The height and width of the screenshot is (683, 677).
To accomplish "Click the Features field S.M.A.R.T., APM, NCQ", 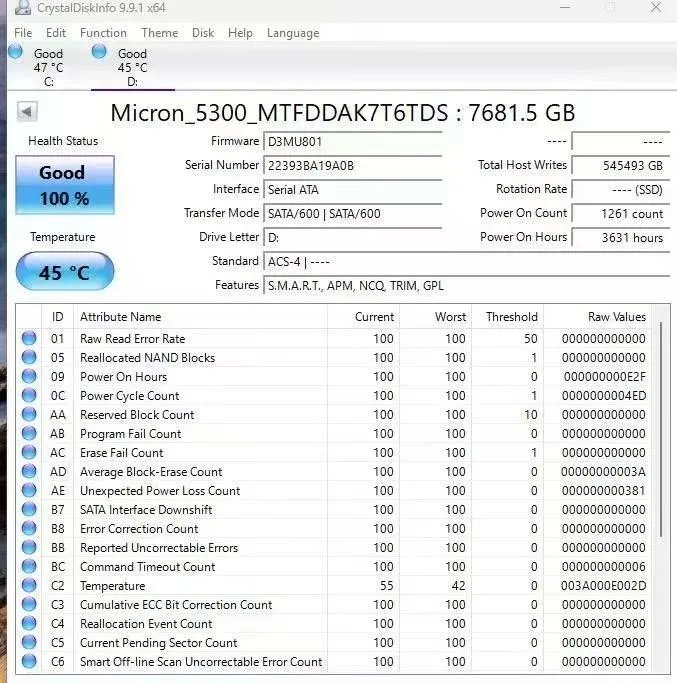I will point(467,285).
